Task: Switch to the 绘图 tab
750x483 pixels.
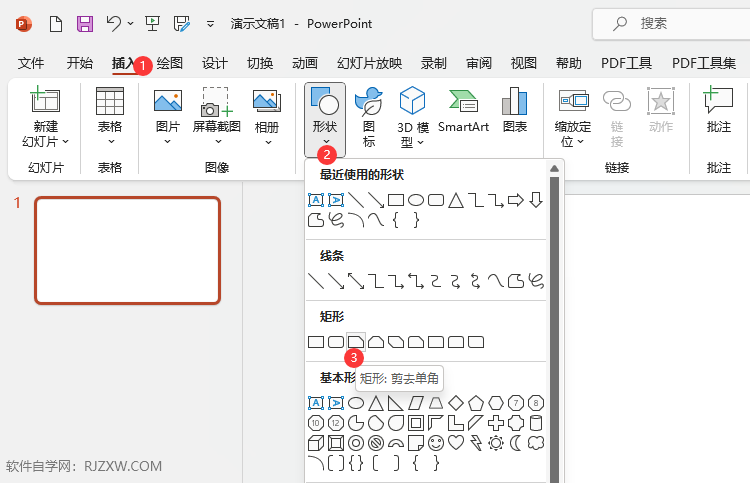Action: (169, 63)
